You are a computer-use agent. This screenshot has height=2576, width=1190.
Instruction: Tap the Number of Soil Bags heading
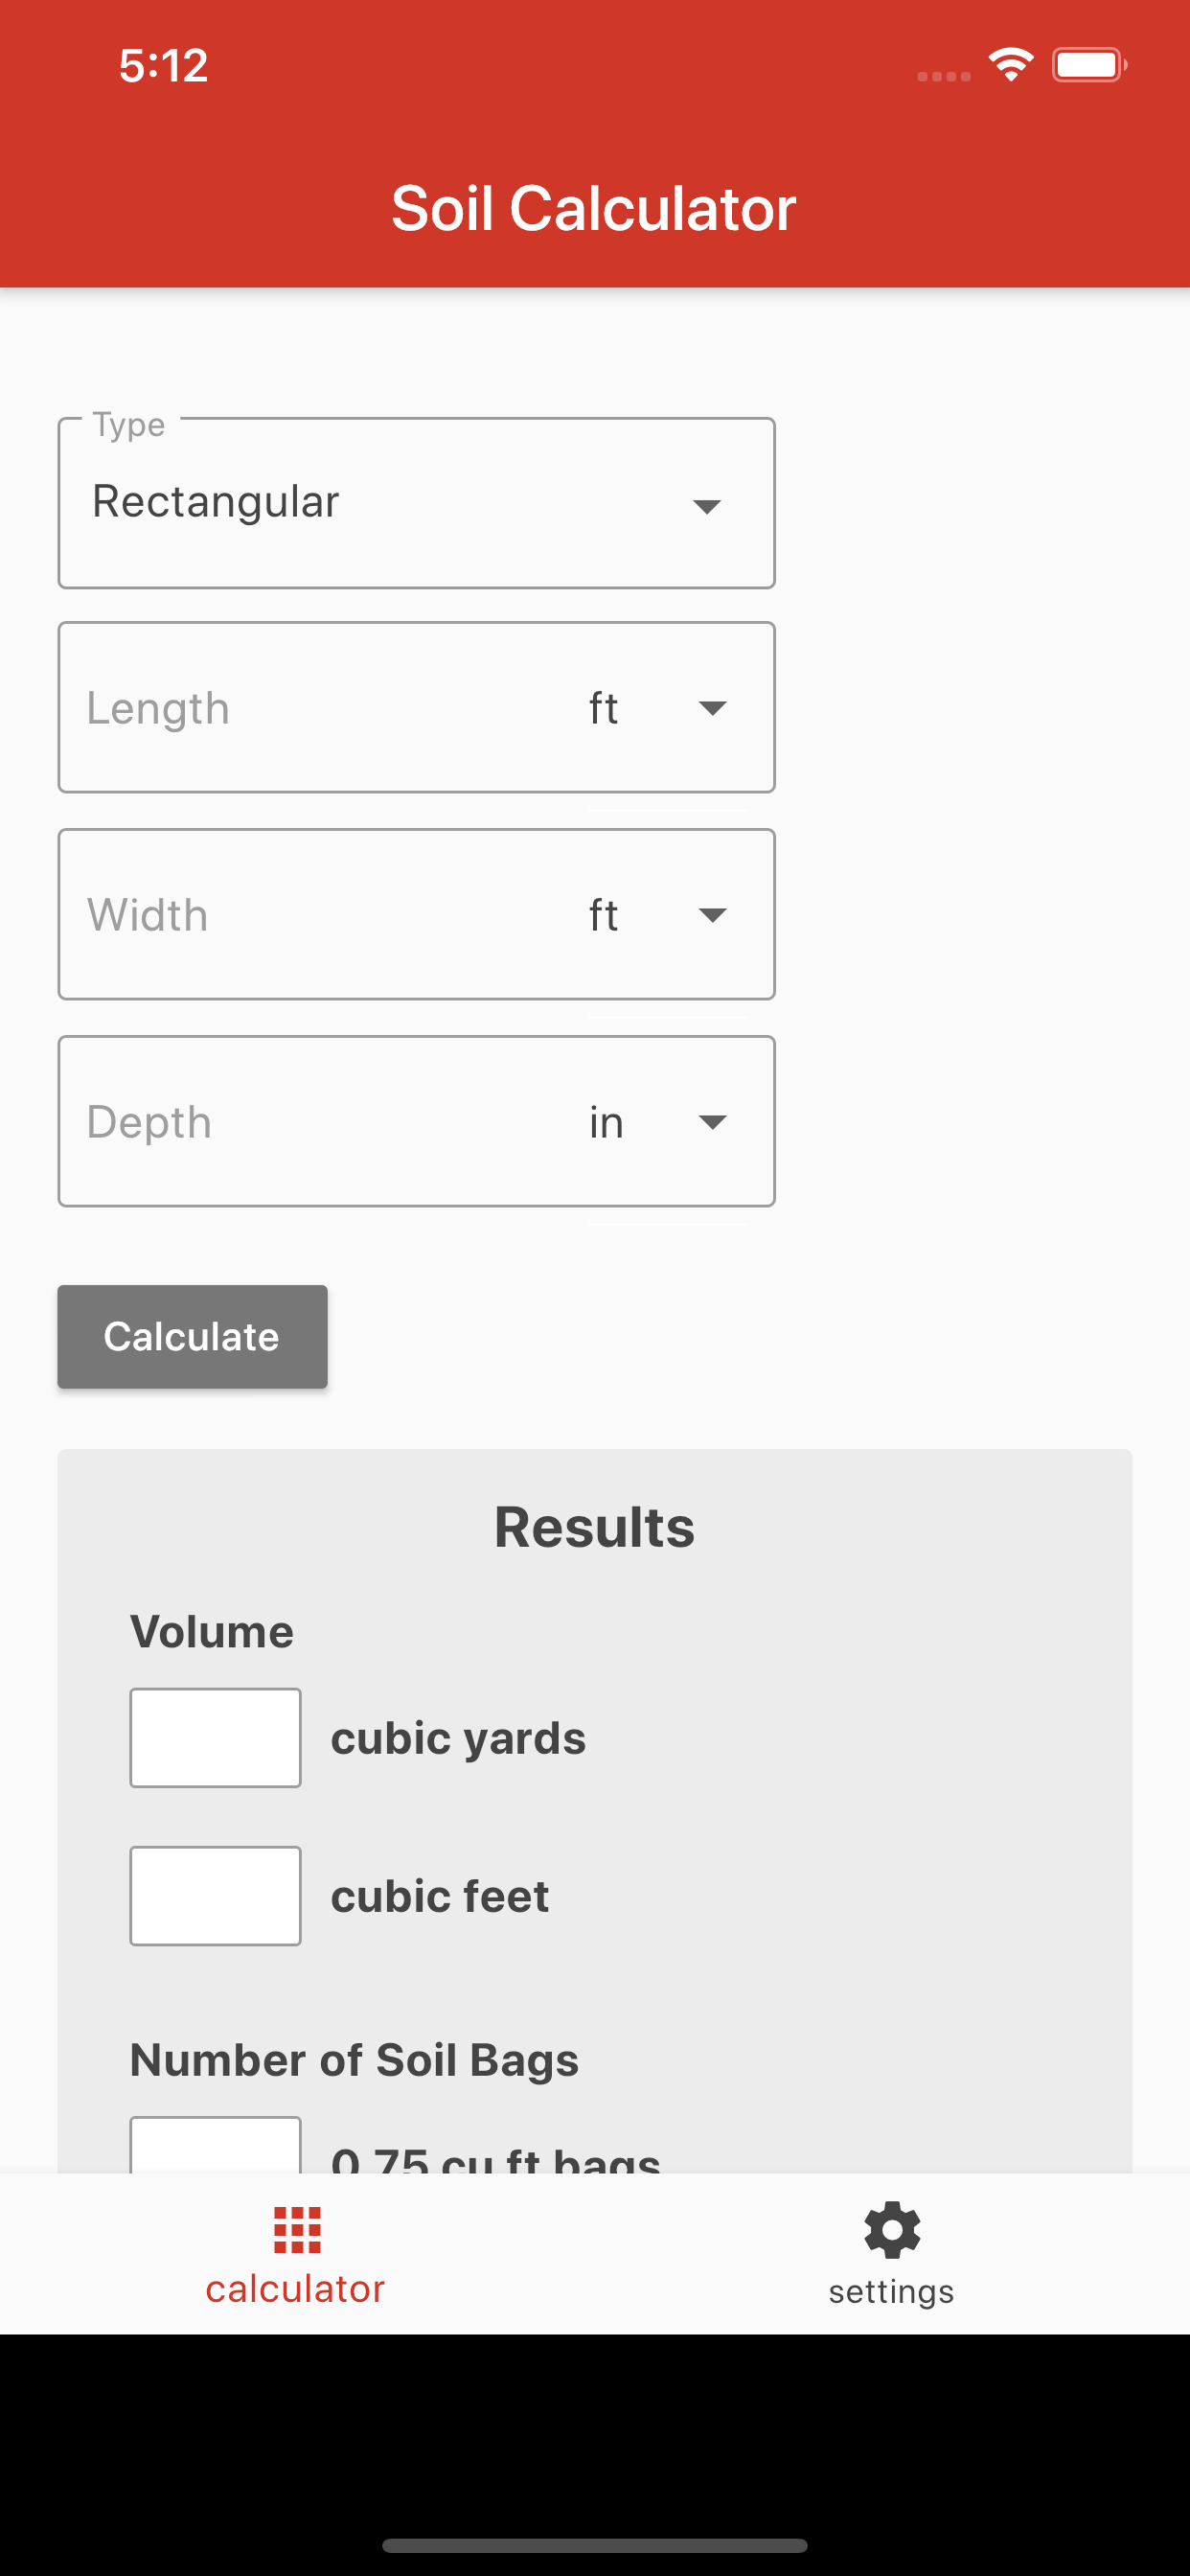tap(354, 2059)
